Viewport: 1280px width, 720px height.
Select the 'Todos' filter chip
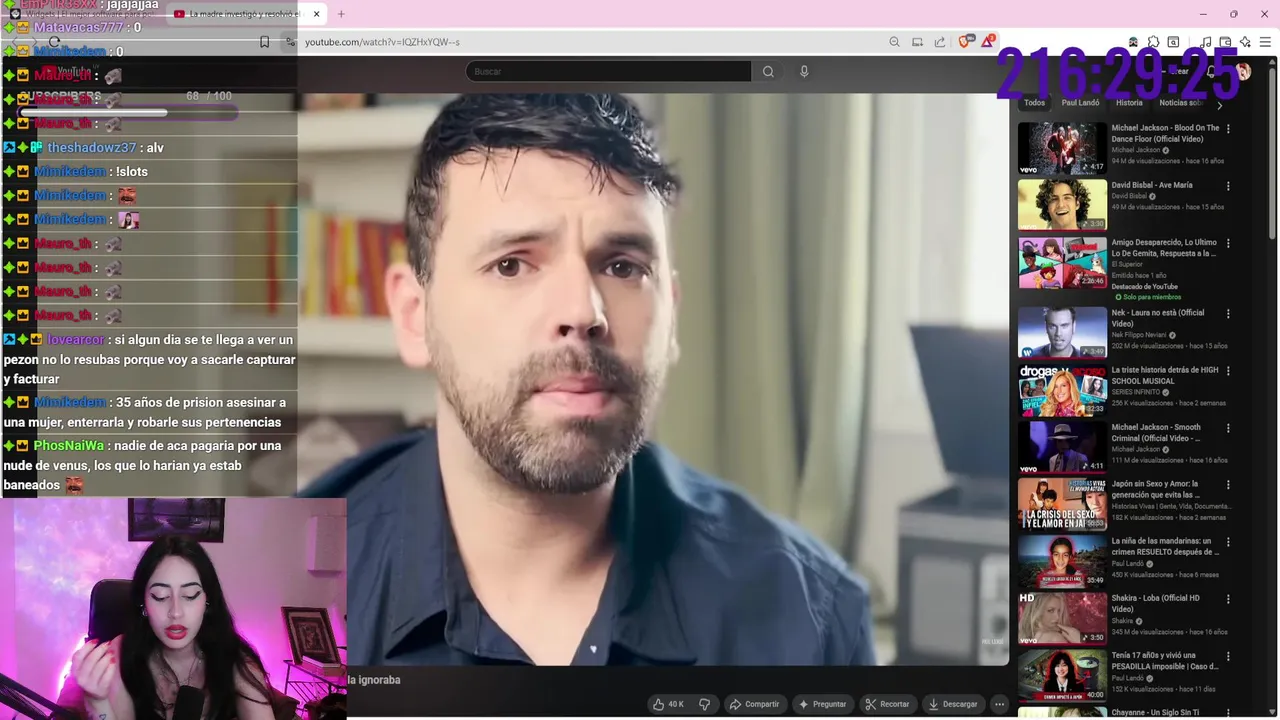(1034, 103)
